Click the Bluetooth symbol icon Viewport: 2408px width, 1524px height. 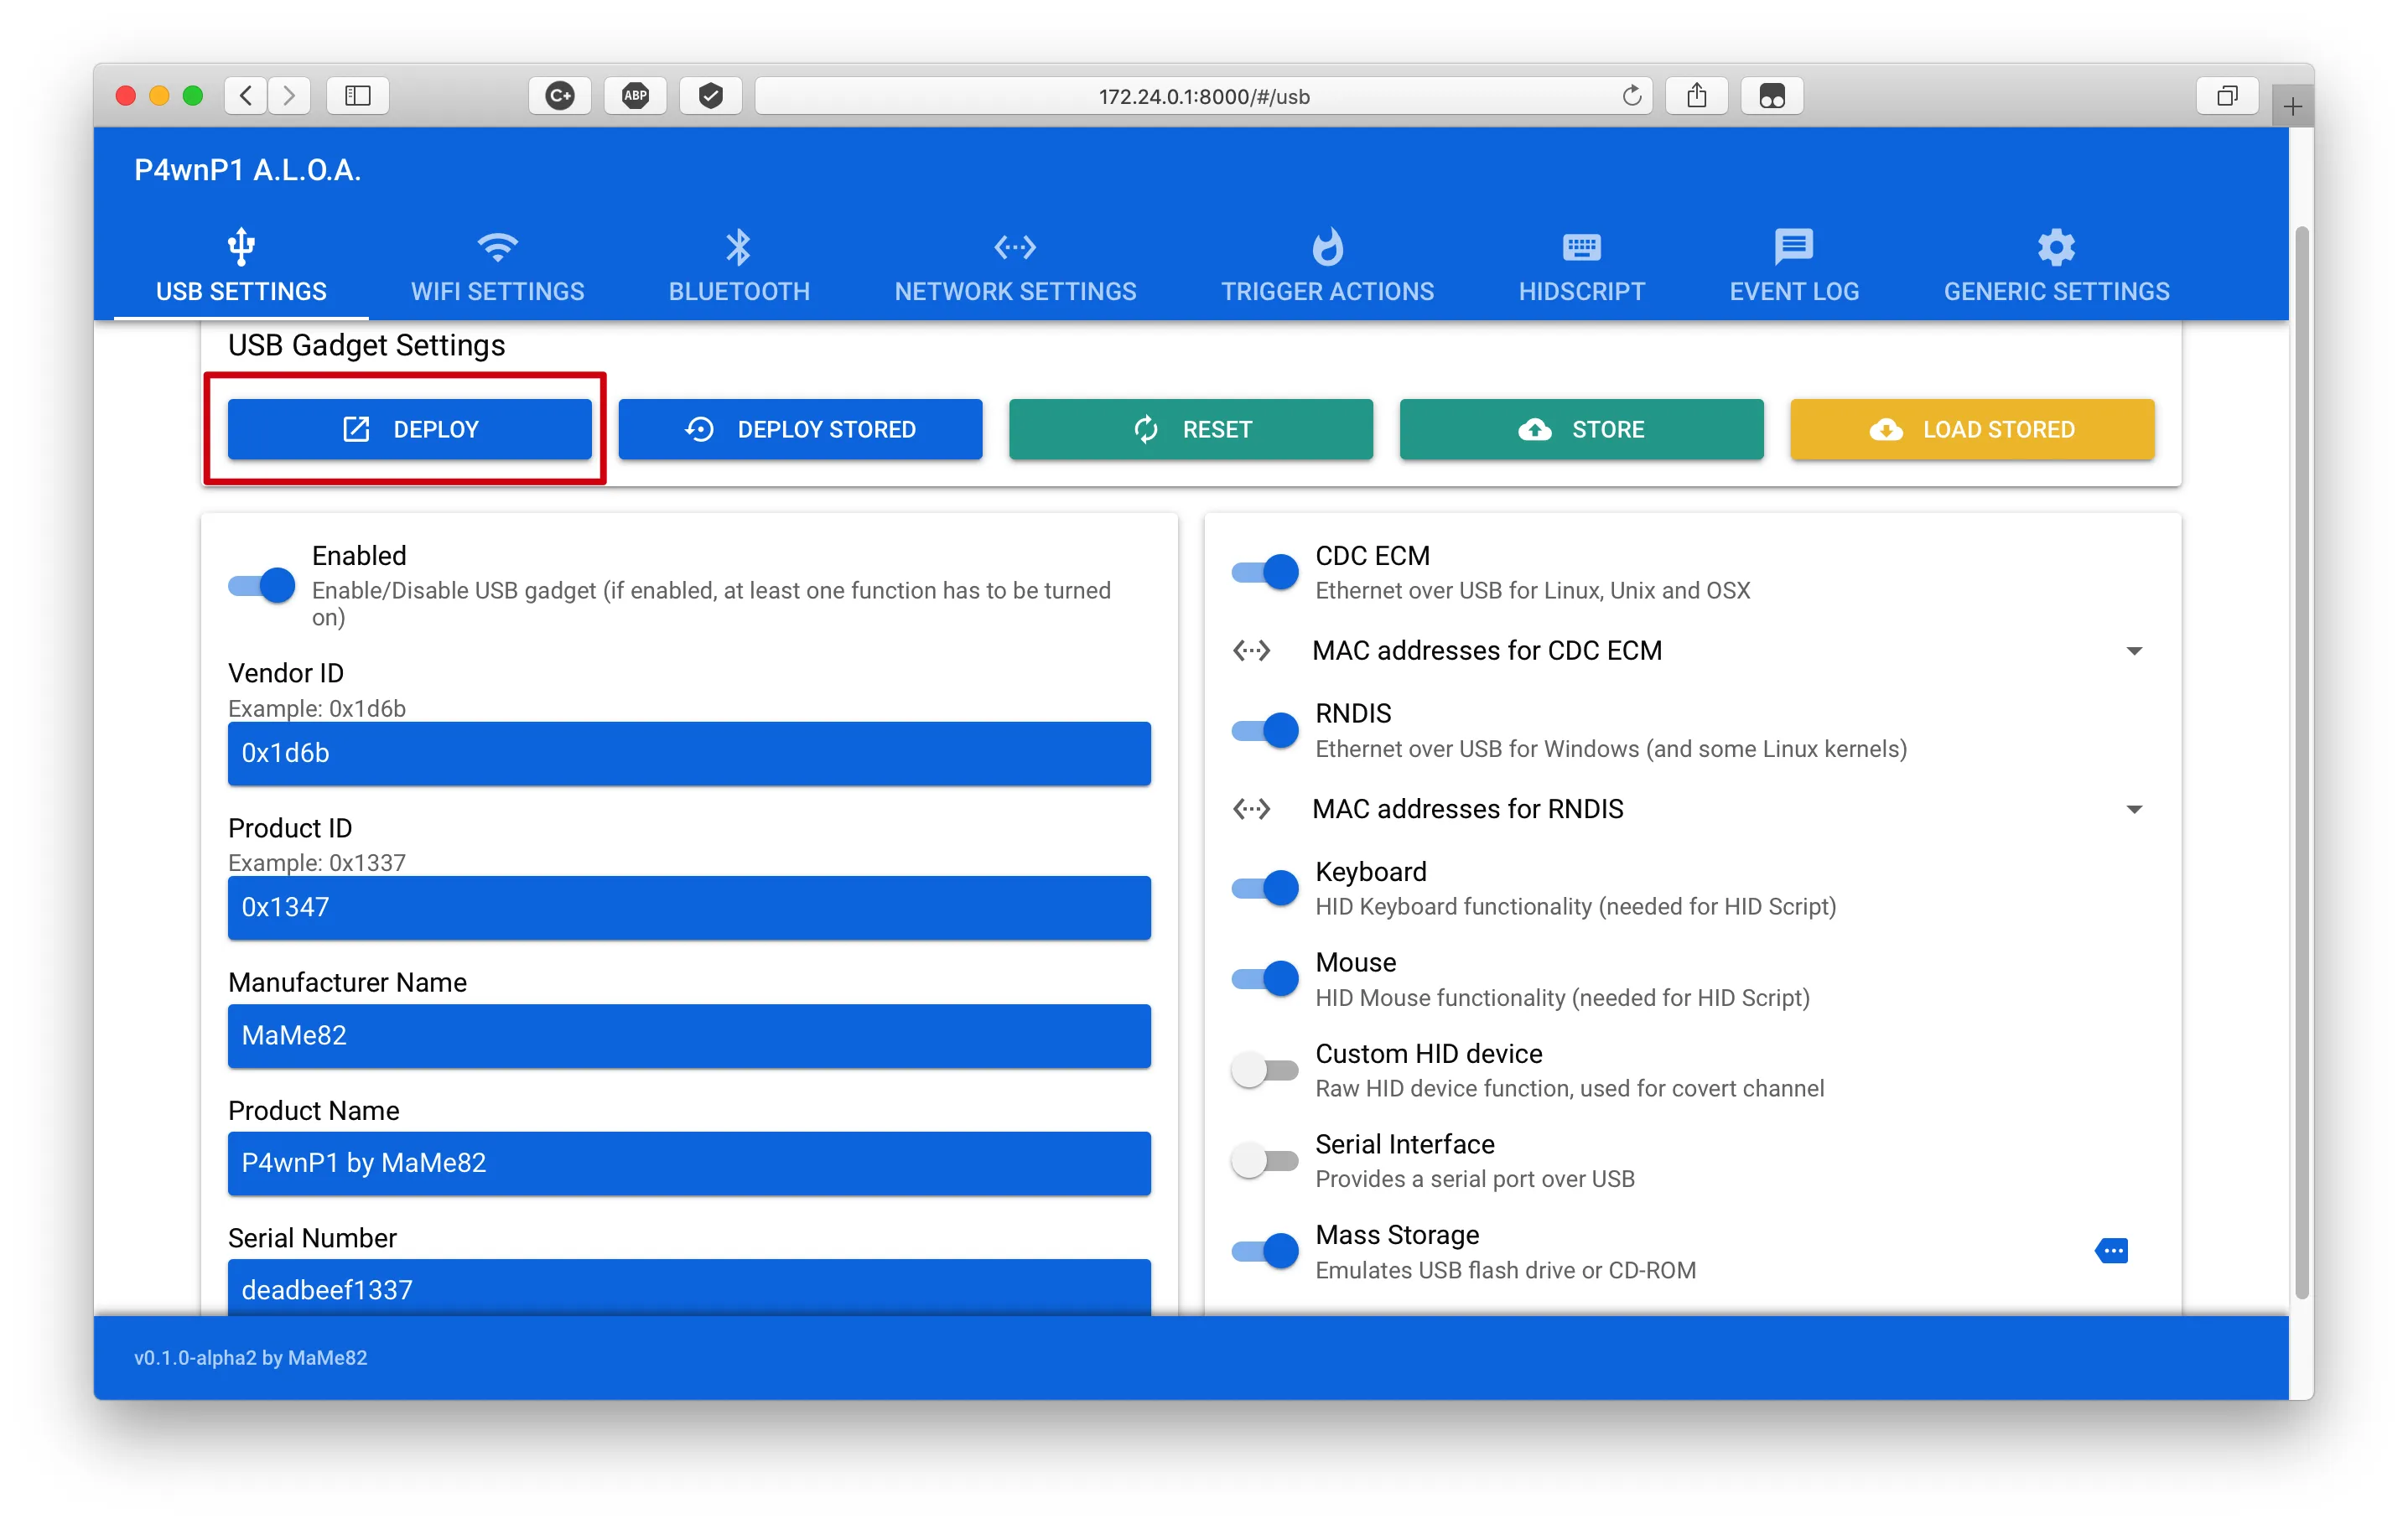pos(738,246)
